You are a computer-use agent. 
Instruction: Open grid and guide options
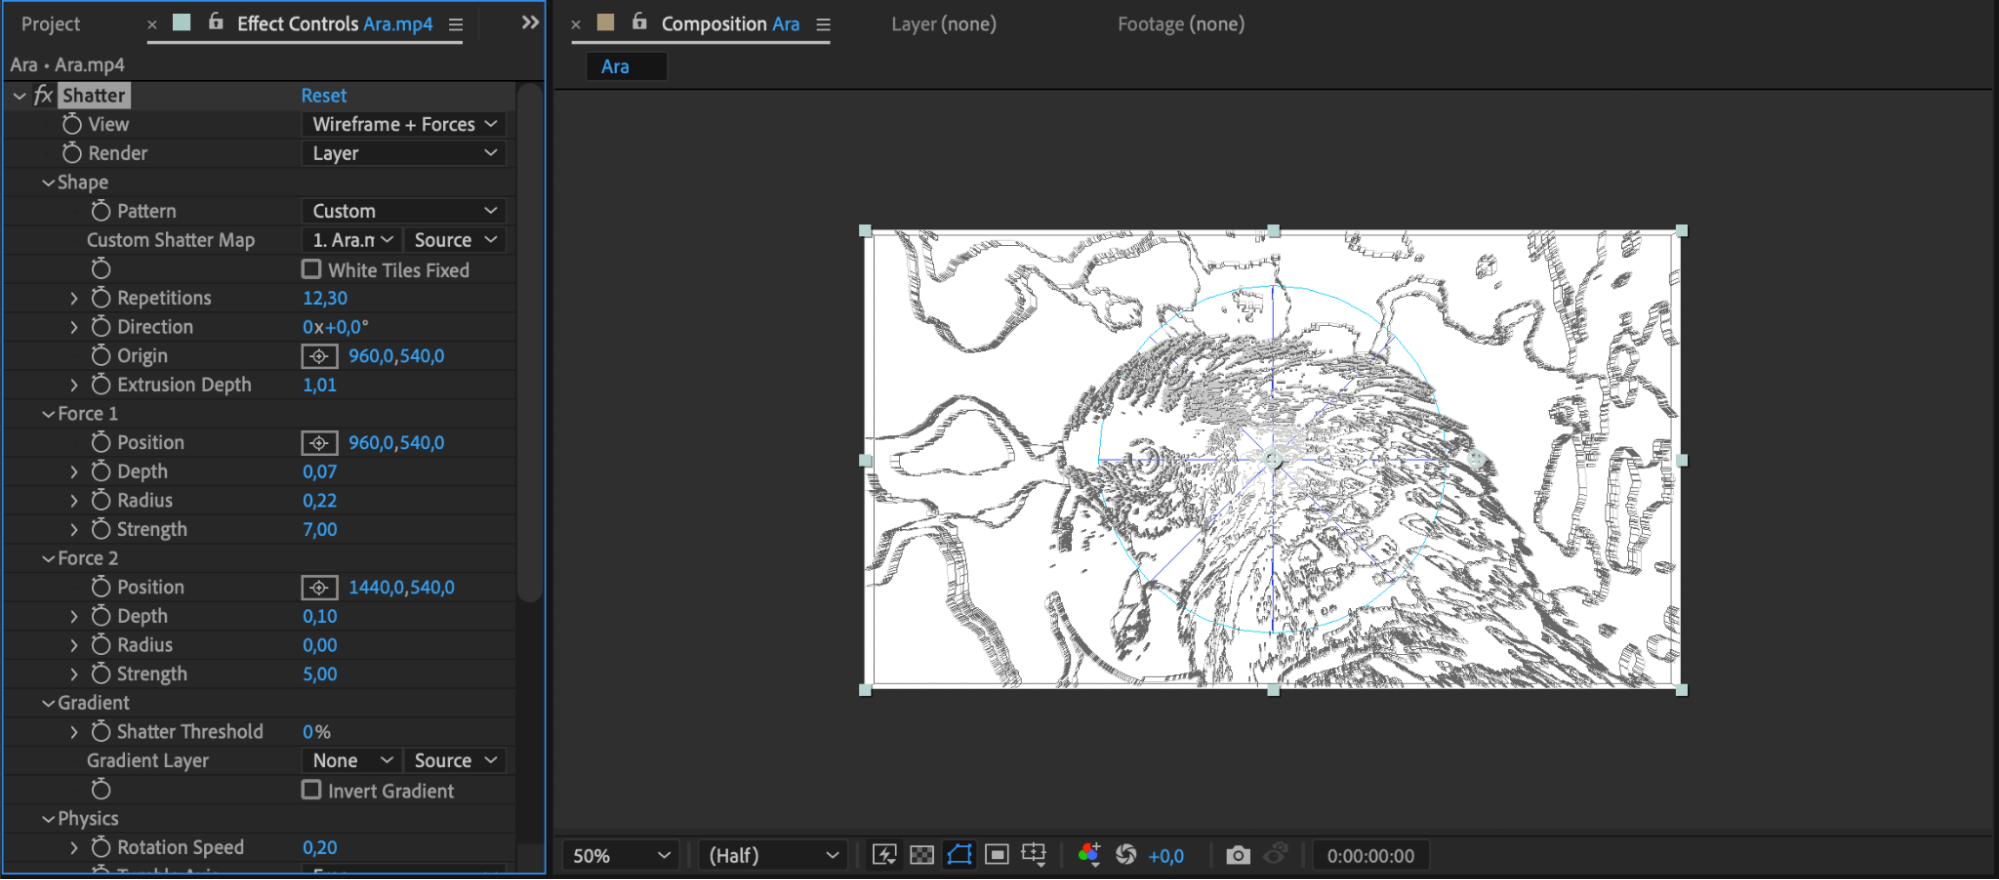click(x=1034, y=855)
